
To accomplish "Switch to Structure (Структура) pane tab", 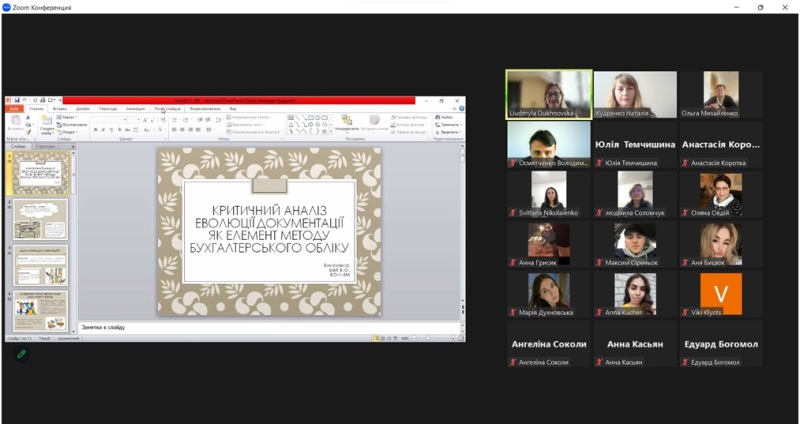I will pos(45,146).
